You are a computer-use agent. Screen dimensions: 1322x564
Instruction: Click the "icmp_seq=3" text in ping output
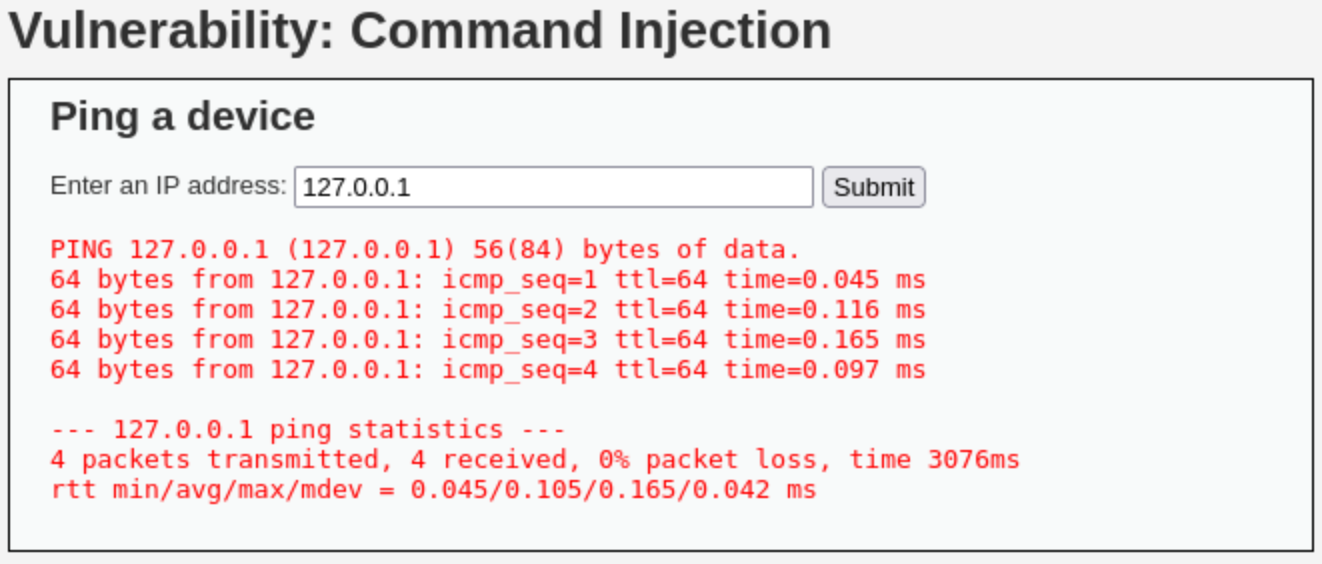click(521, 340)
